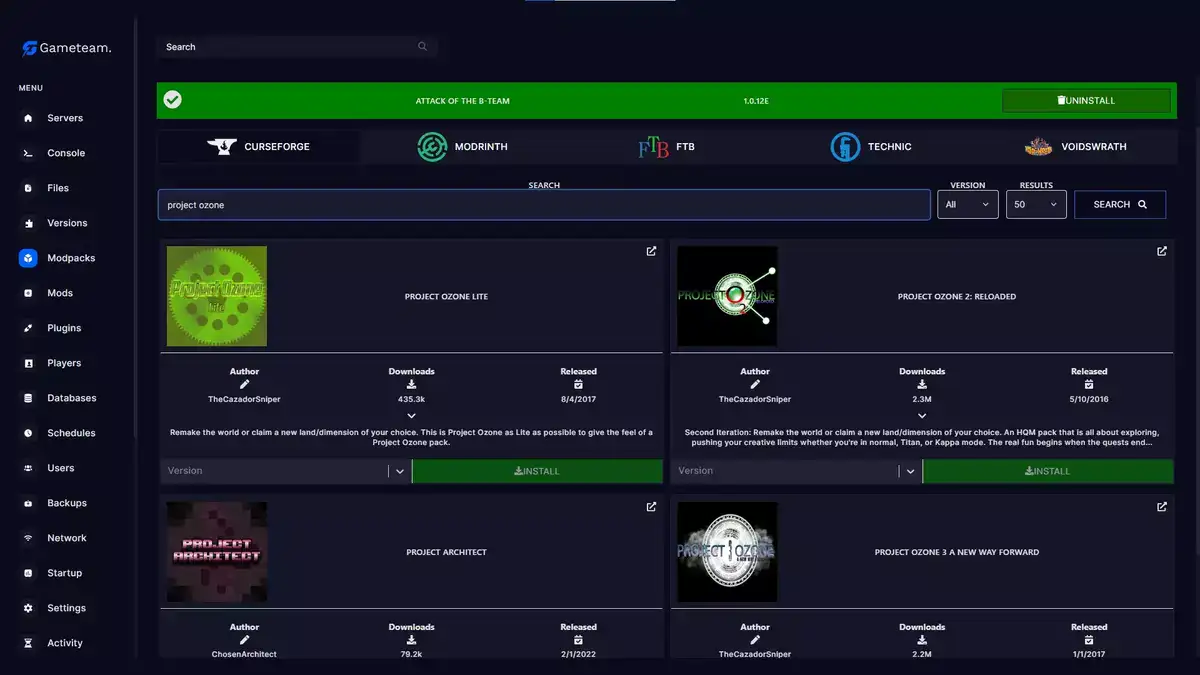Select the FTB provider tab
Screen dimensions: 1200x675
pos(666,147)
